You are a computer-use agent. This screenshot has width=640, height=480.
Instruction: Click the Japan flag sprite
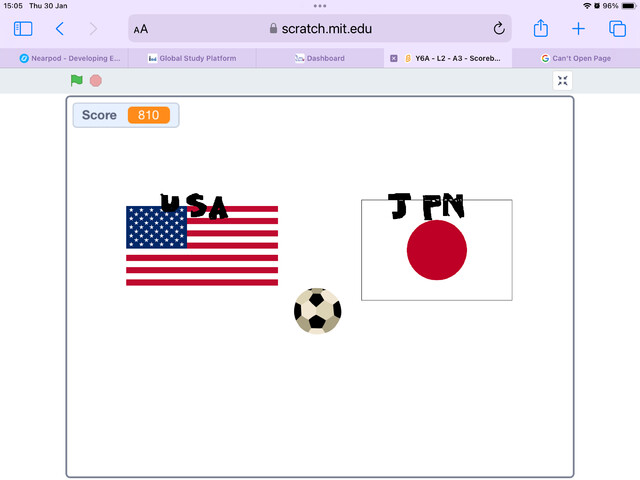coord(437,250)
